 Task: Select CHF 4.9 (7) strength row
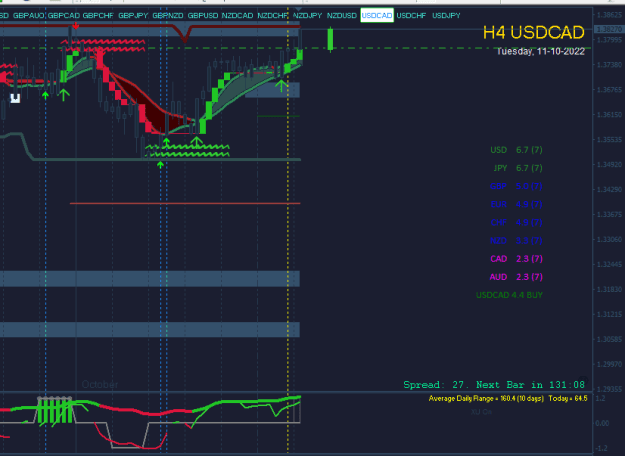(517, 222)
